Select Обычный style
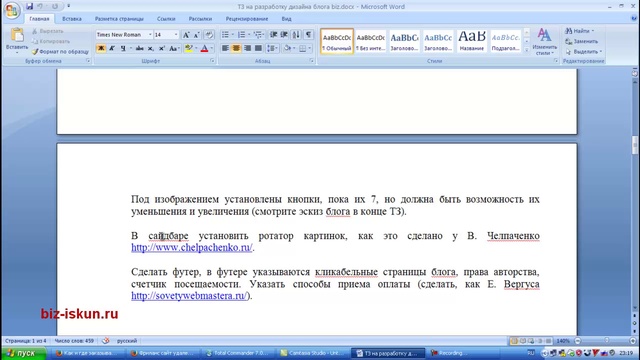640x360 pixels. pos(337,41)
